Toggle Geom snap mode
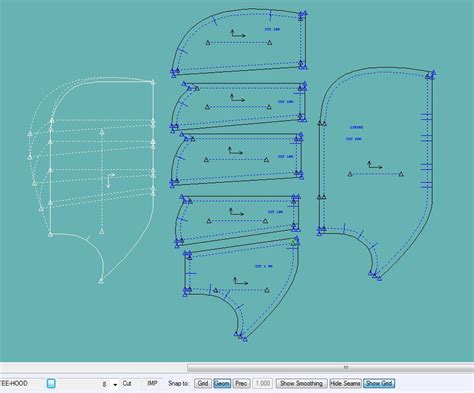The width and height of the screenshot is (474, 393). point(222,383)
